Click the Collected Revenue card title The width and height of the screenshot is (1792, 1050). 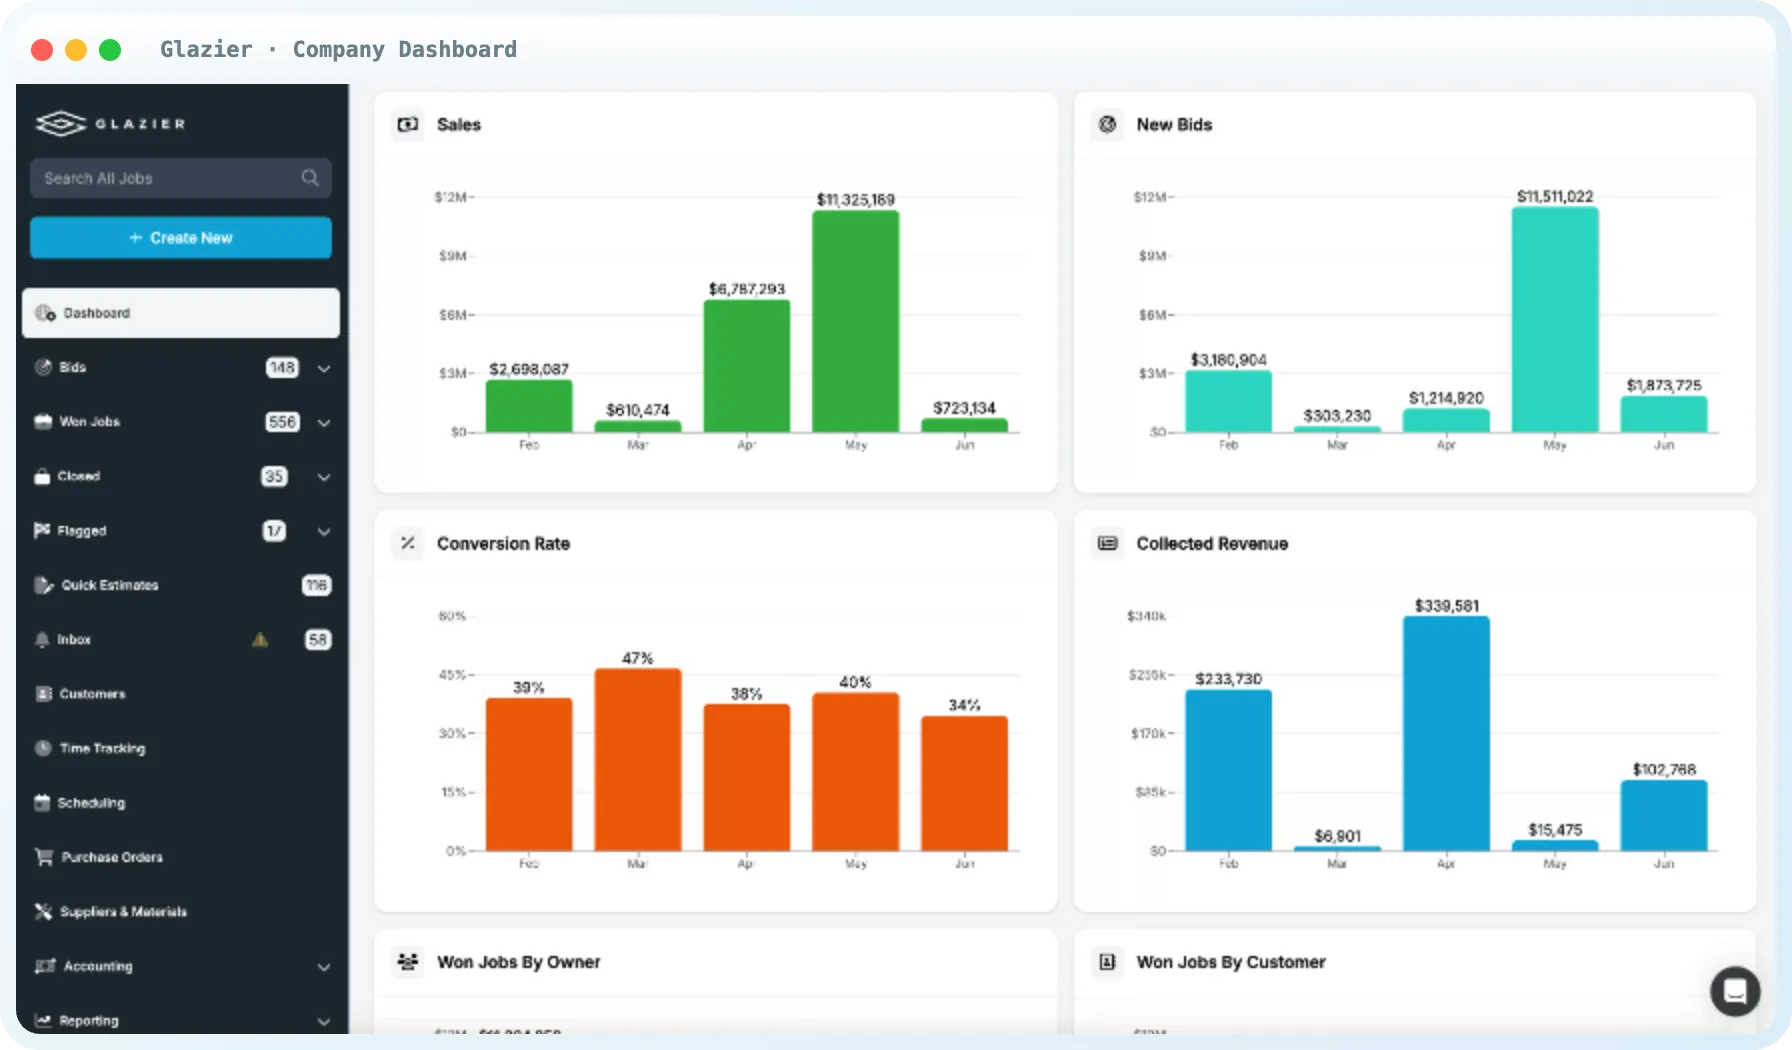[x=1212, y=544]
